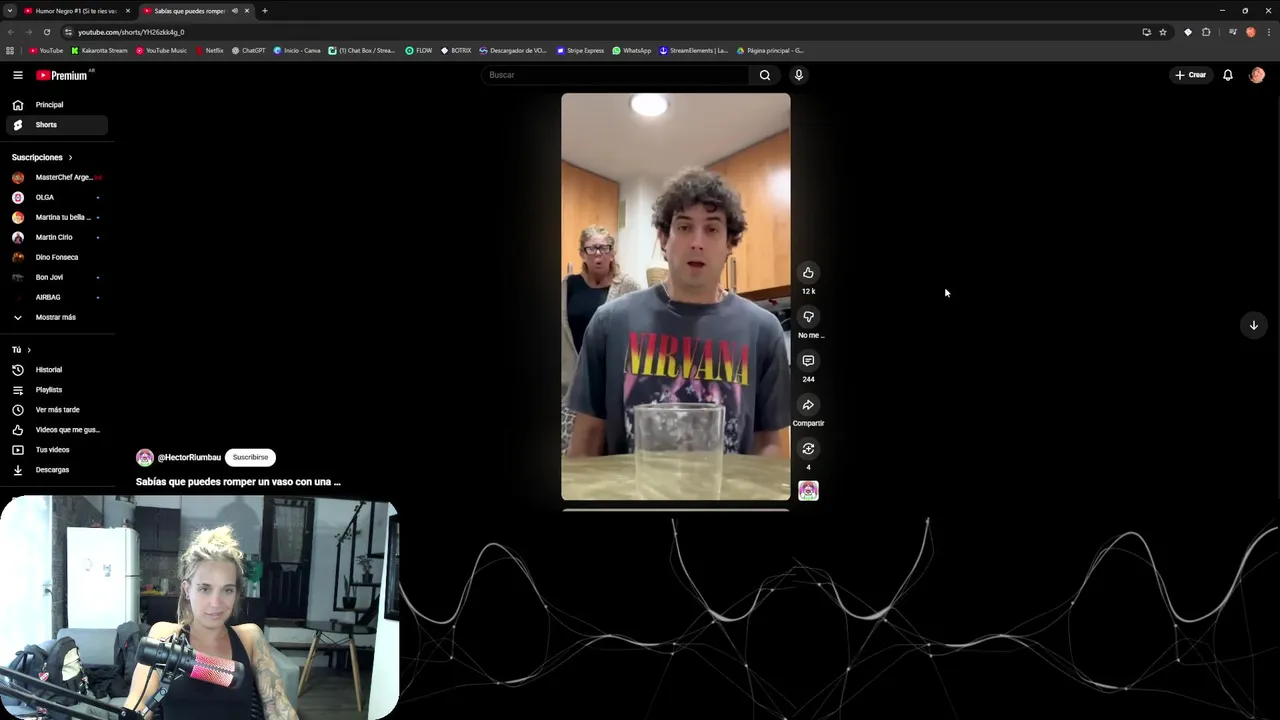Share this short via Compartir icon
1280x720 pixels.
tap(808, 405)
